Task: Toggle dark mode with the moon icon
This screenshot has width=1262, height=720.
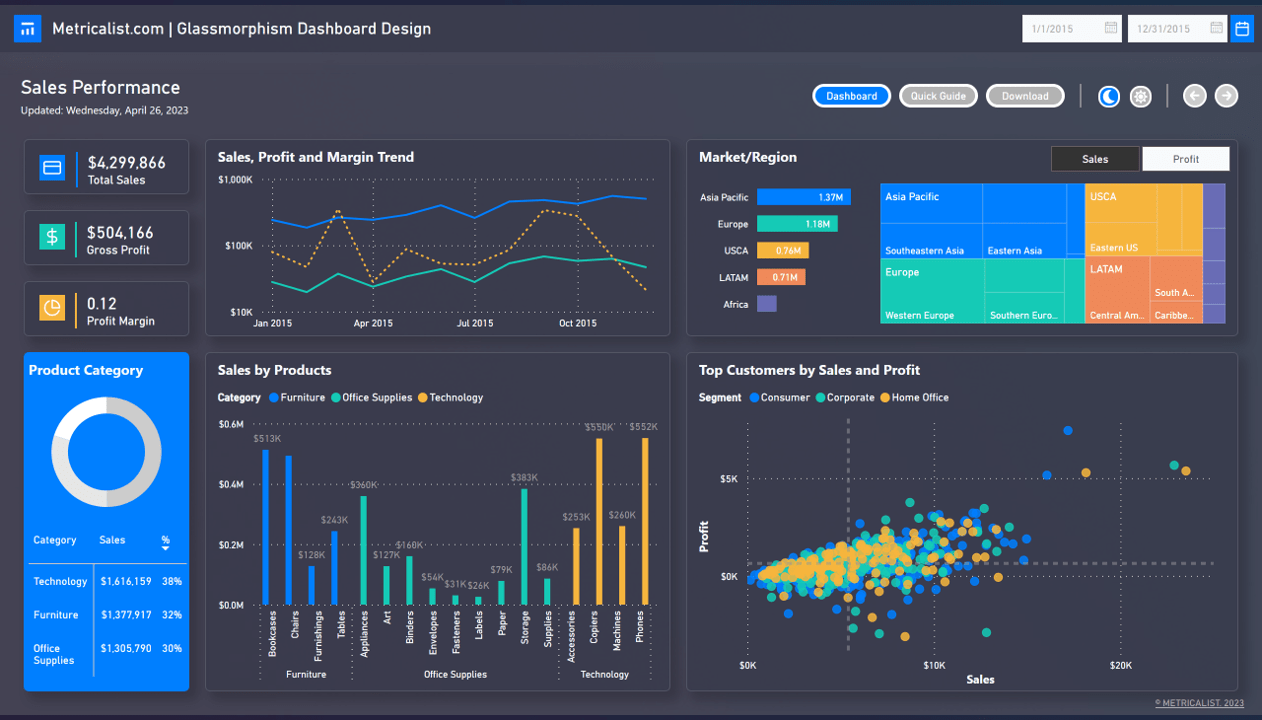Action: coord(1108,96)
